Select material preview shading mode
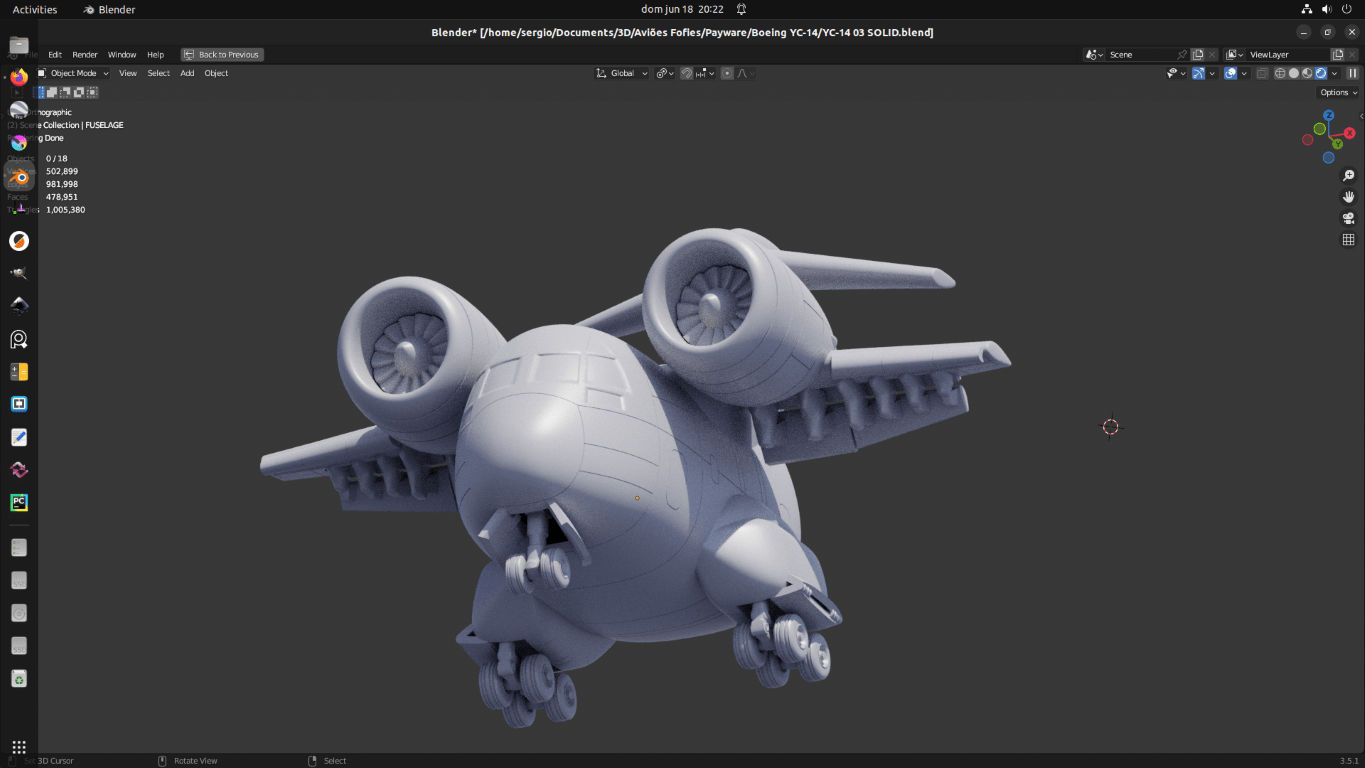The height and width of the screenshot is (768, 1365). pos(1307,73)
